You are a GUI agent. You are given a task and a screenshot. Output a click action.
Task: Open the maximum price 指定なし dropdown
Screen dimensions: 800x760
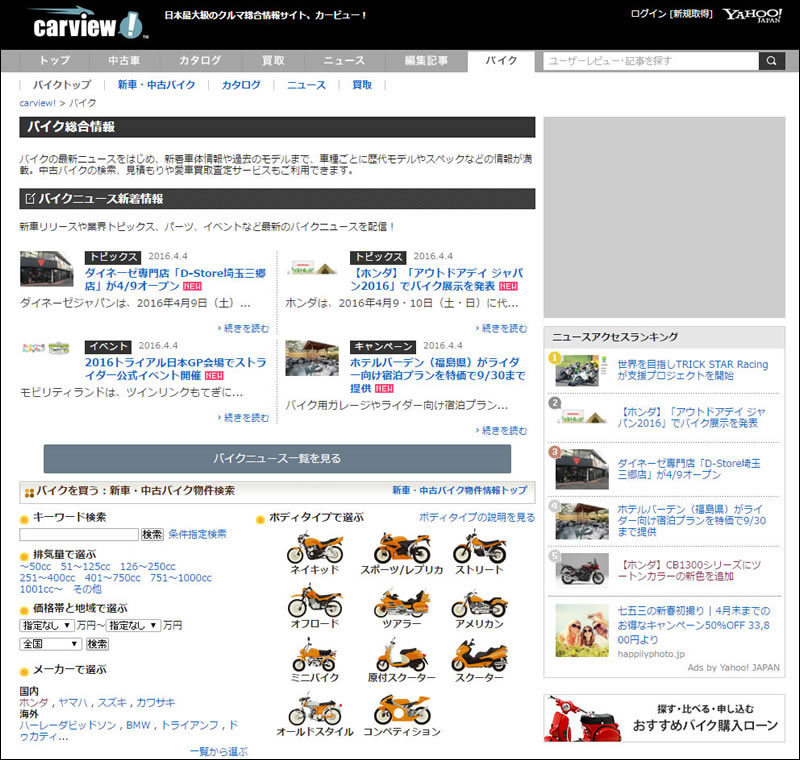(x=134, y=625)
